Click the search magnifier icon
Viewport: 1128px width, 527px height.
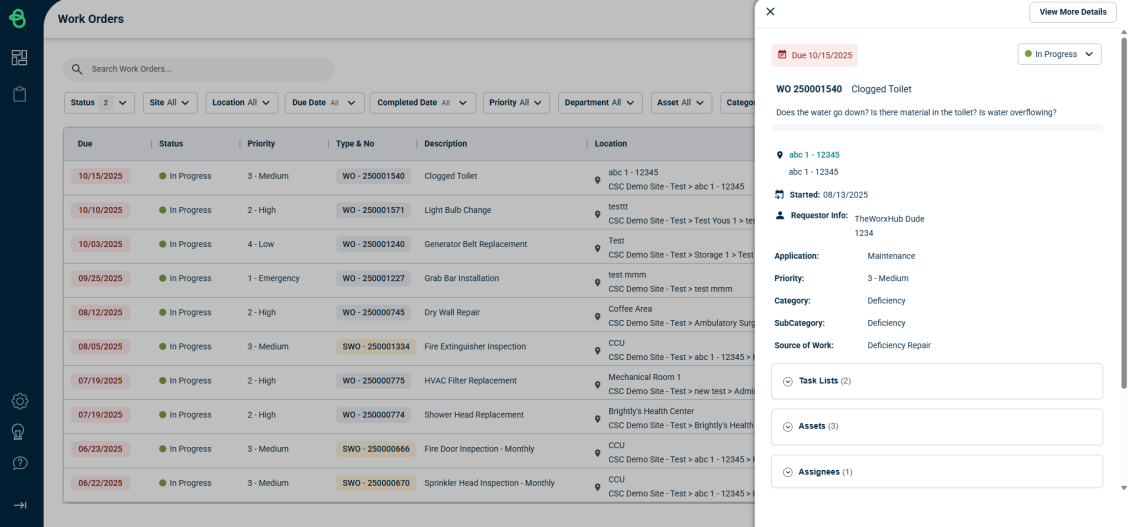77,70
